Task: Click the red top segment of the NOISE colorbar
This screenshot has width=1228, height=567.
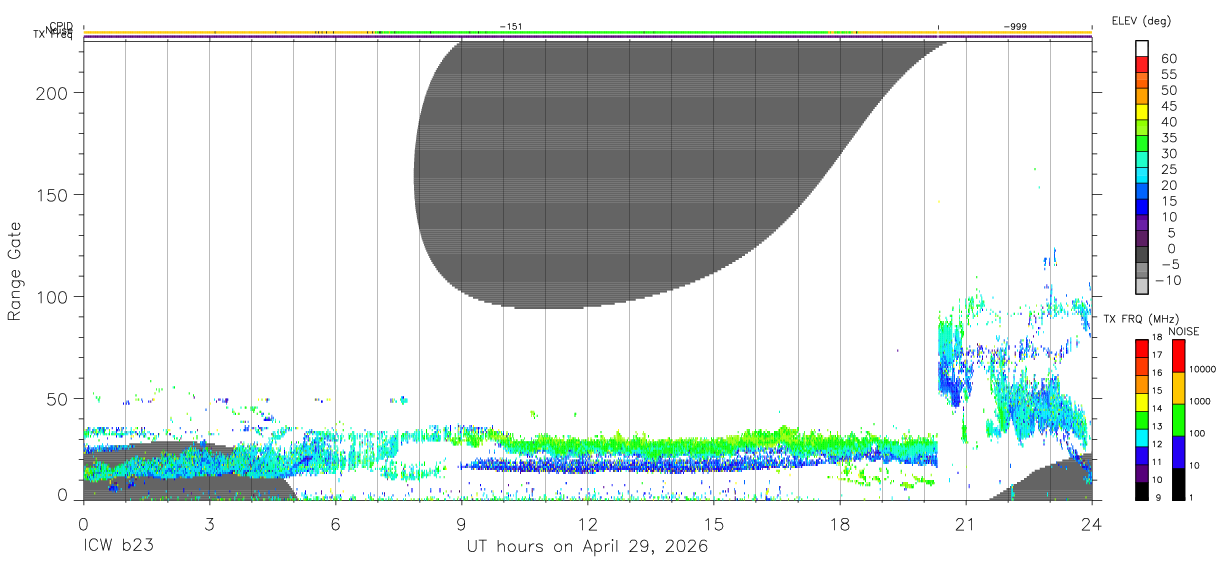Action: coord(1177,357)
